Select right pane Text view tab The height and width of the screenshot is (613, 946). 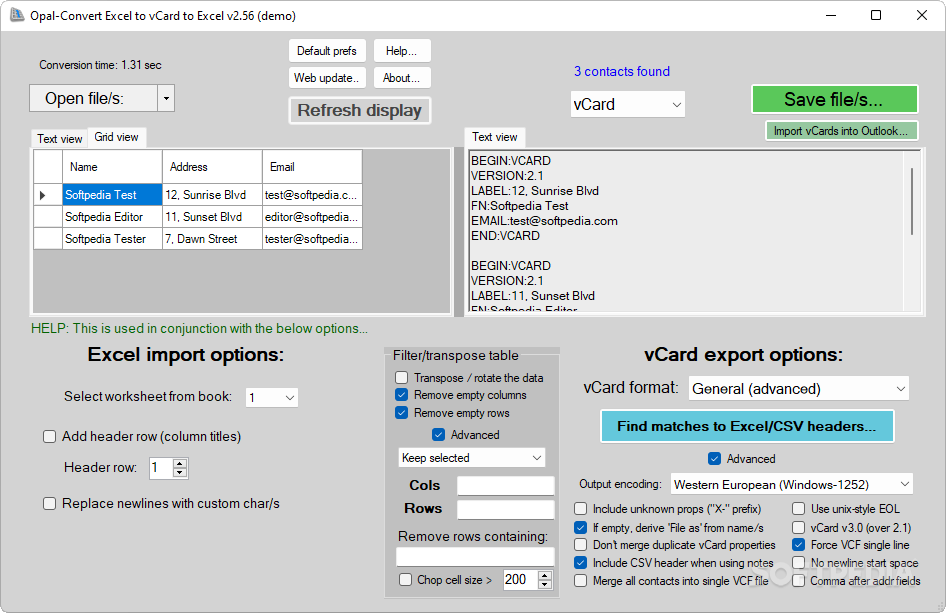[x=495, y=137]
